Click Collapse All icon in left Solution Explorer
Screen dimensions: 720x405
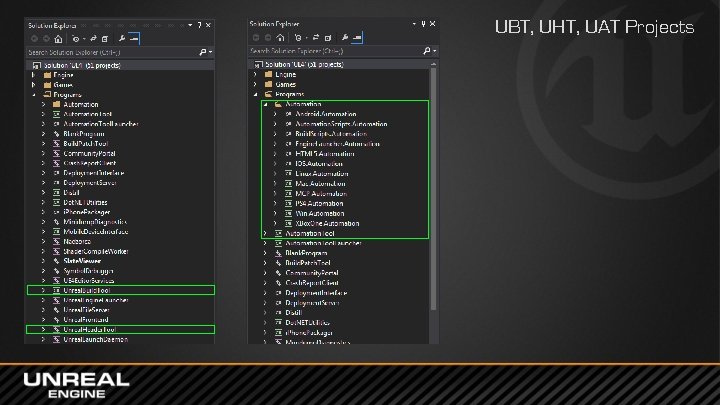pyautogui.click(x=105, y=39)
